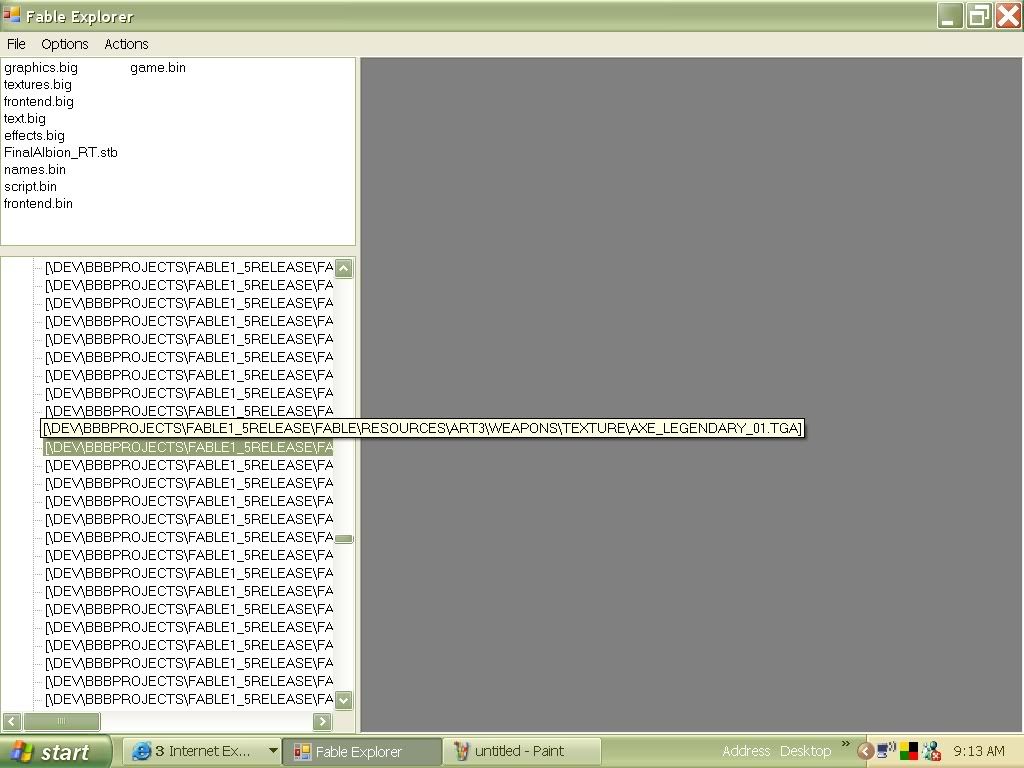Select frontend.big in the file list

coord(39,101)
